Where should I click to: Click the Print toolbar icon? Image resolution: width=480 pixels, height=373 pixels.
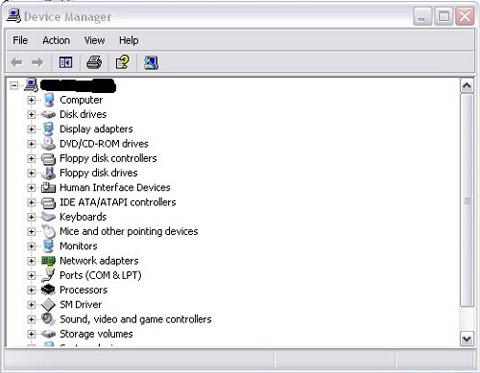point(94,62)
